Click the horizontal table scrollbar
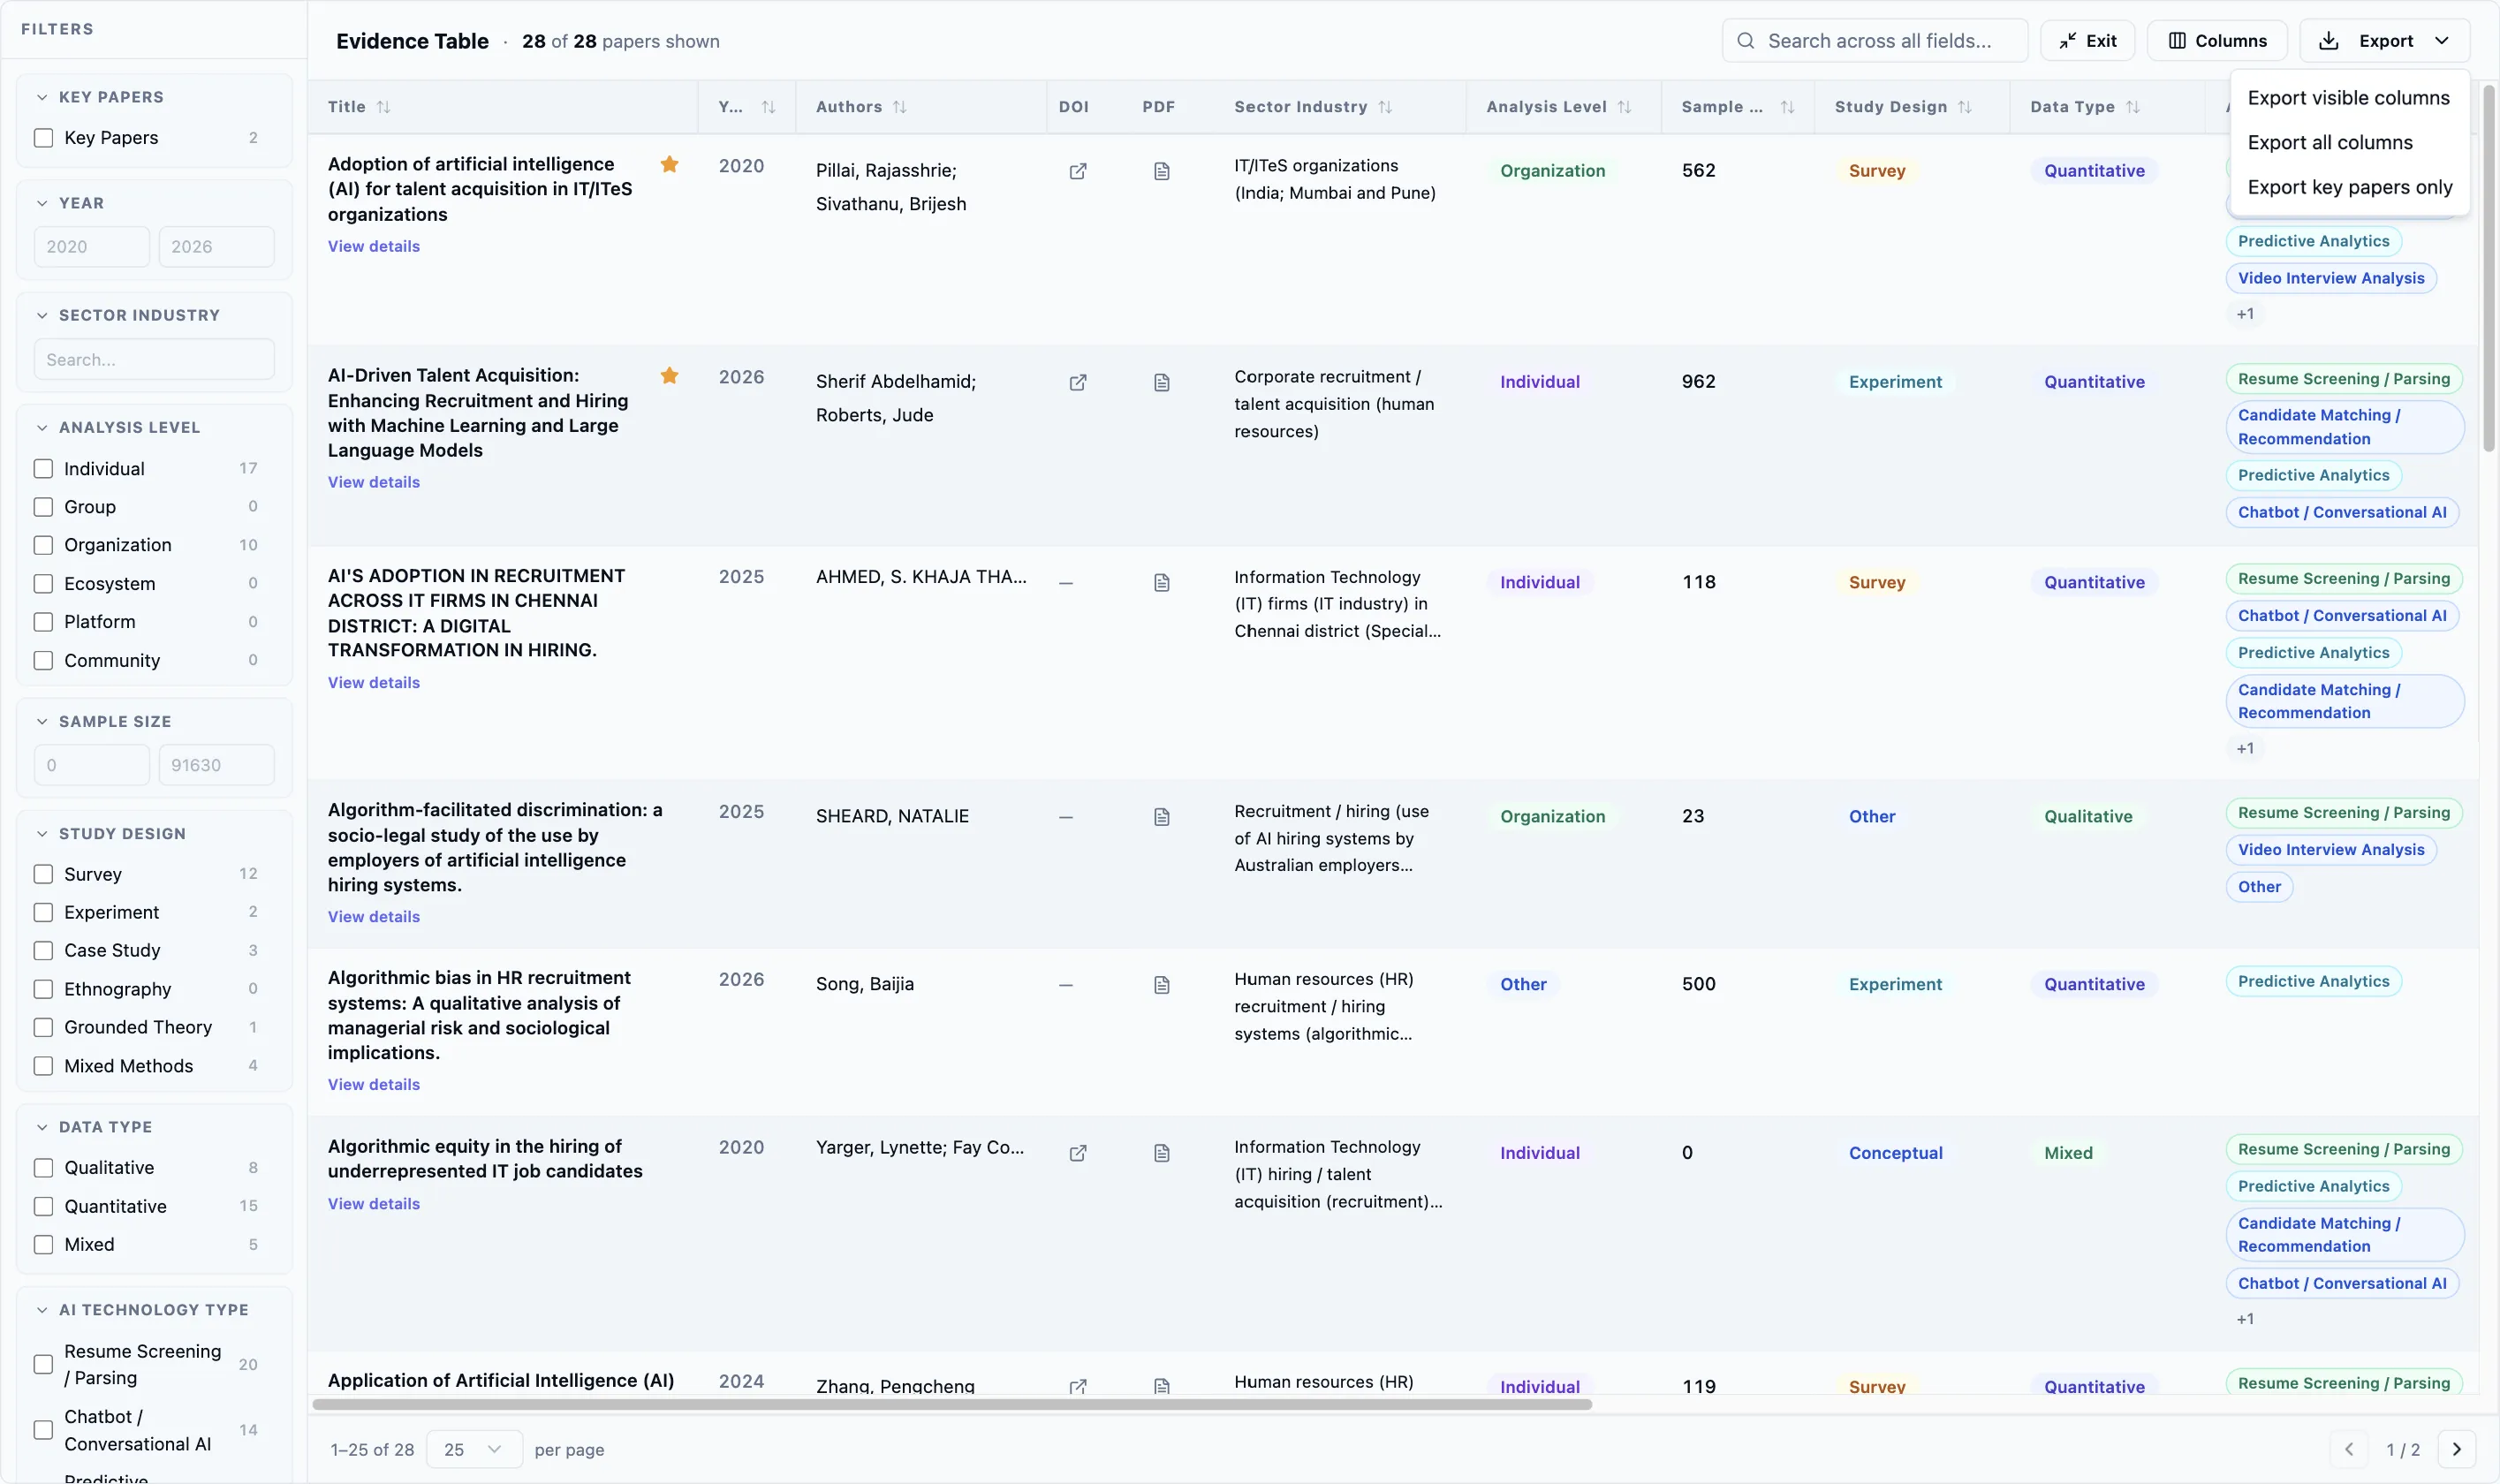This screenshot has height=1484, width=2500. pos(951,1404)
